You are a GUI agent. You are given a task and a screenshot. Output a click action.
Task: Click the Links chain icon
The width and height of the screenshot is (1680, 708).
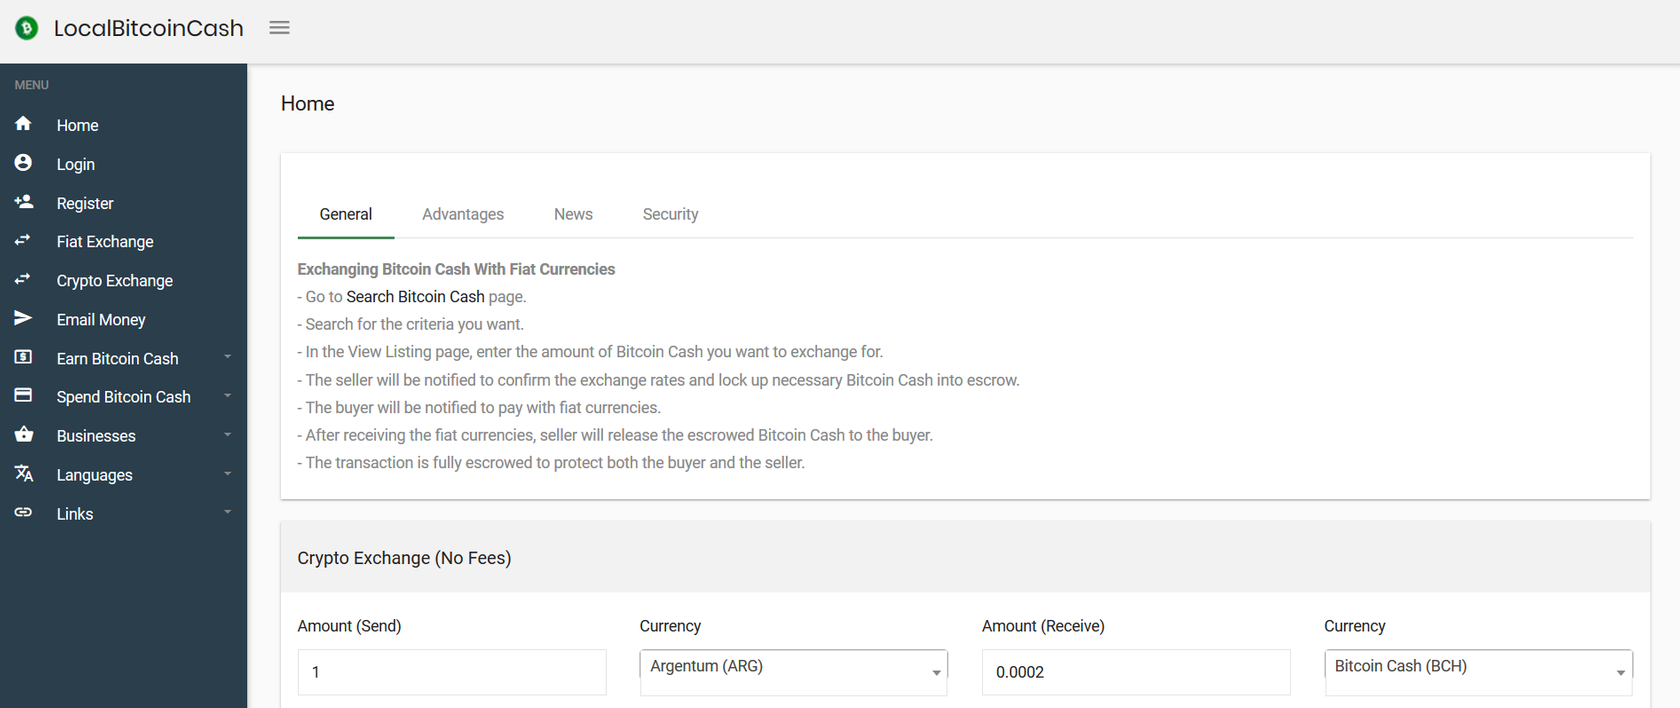23,513
